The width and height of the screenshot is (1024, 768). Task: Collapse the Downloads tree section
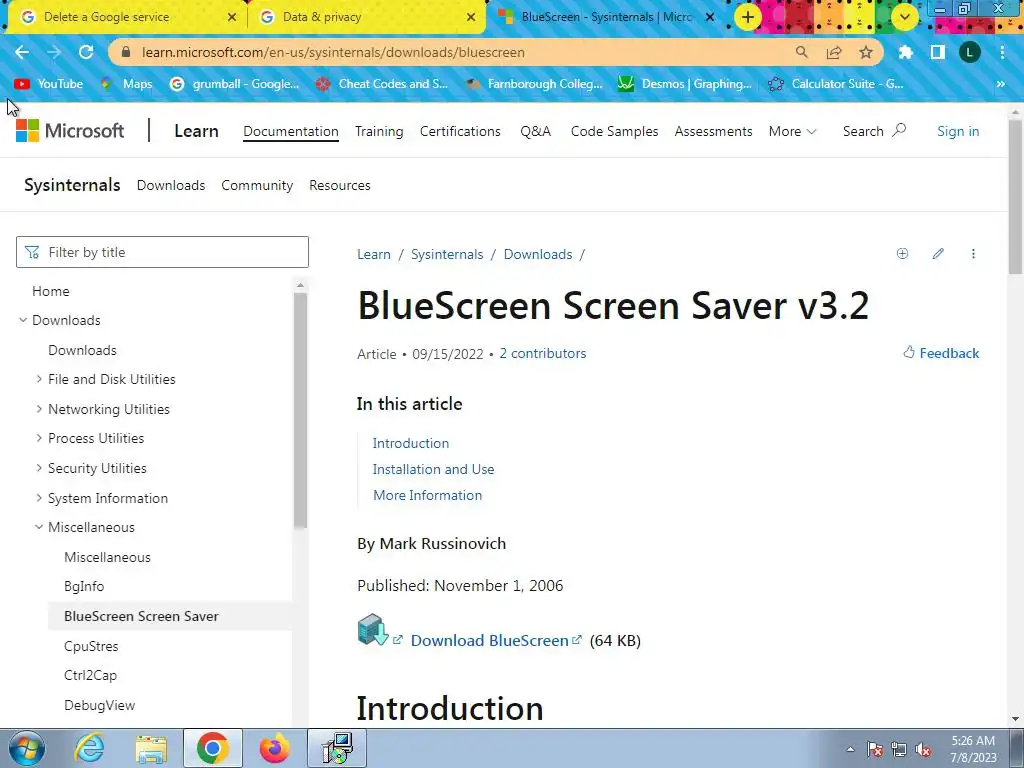(23, 320)
